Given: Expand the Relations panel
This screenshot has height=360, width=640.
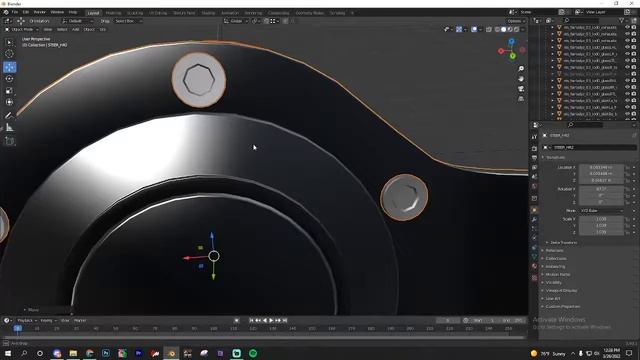Looking at the screenshot, I should (x=554, y=250).
